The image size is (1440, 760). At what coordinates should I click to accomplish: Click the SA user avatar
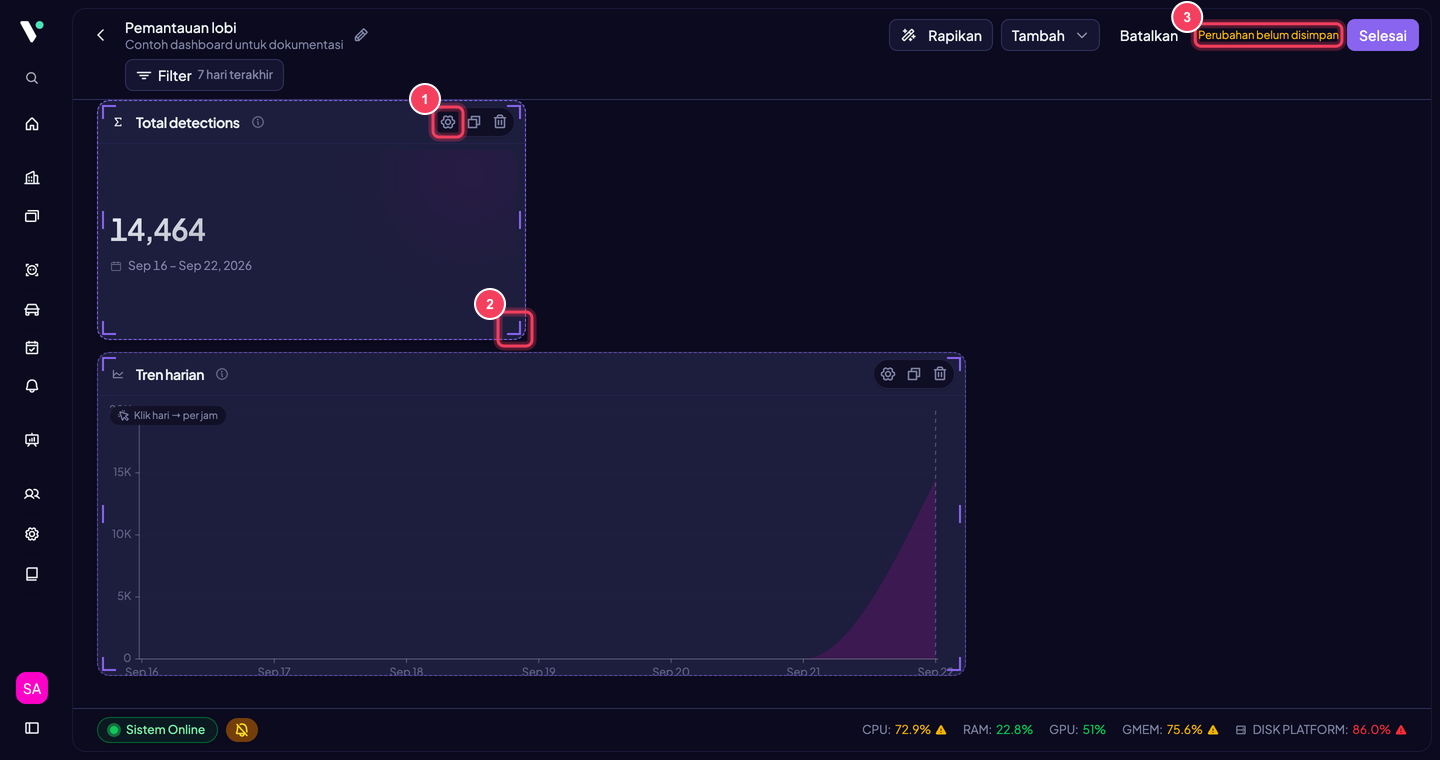[32, 688]
